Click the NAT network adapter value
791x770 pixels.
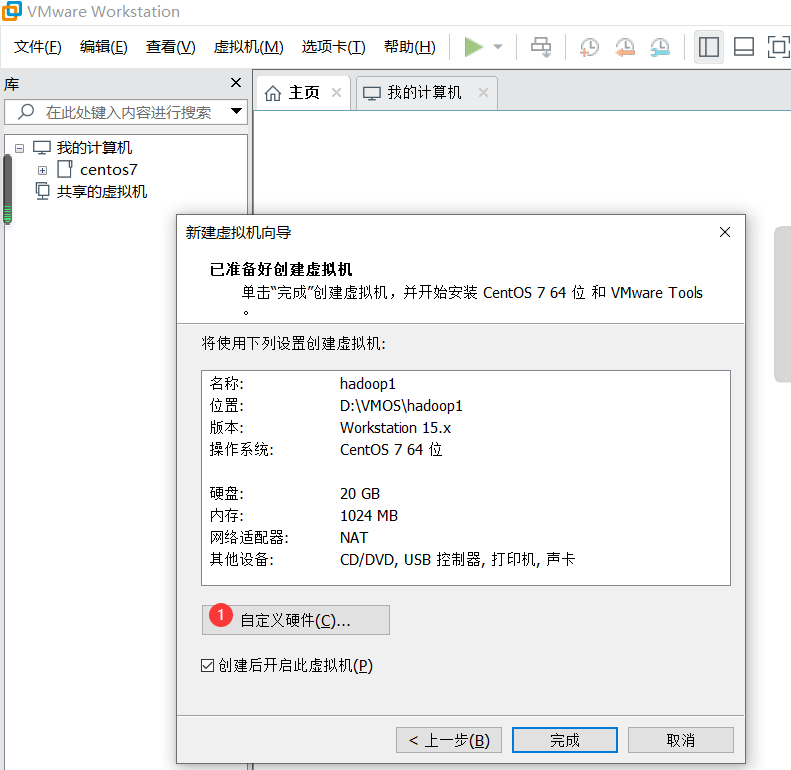[x=354, y=538]
